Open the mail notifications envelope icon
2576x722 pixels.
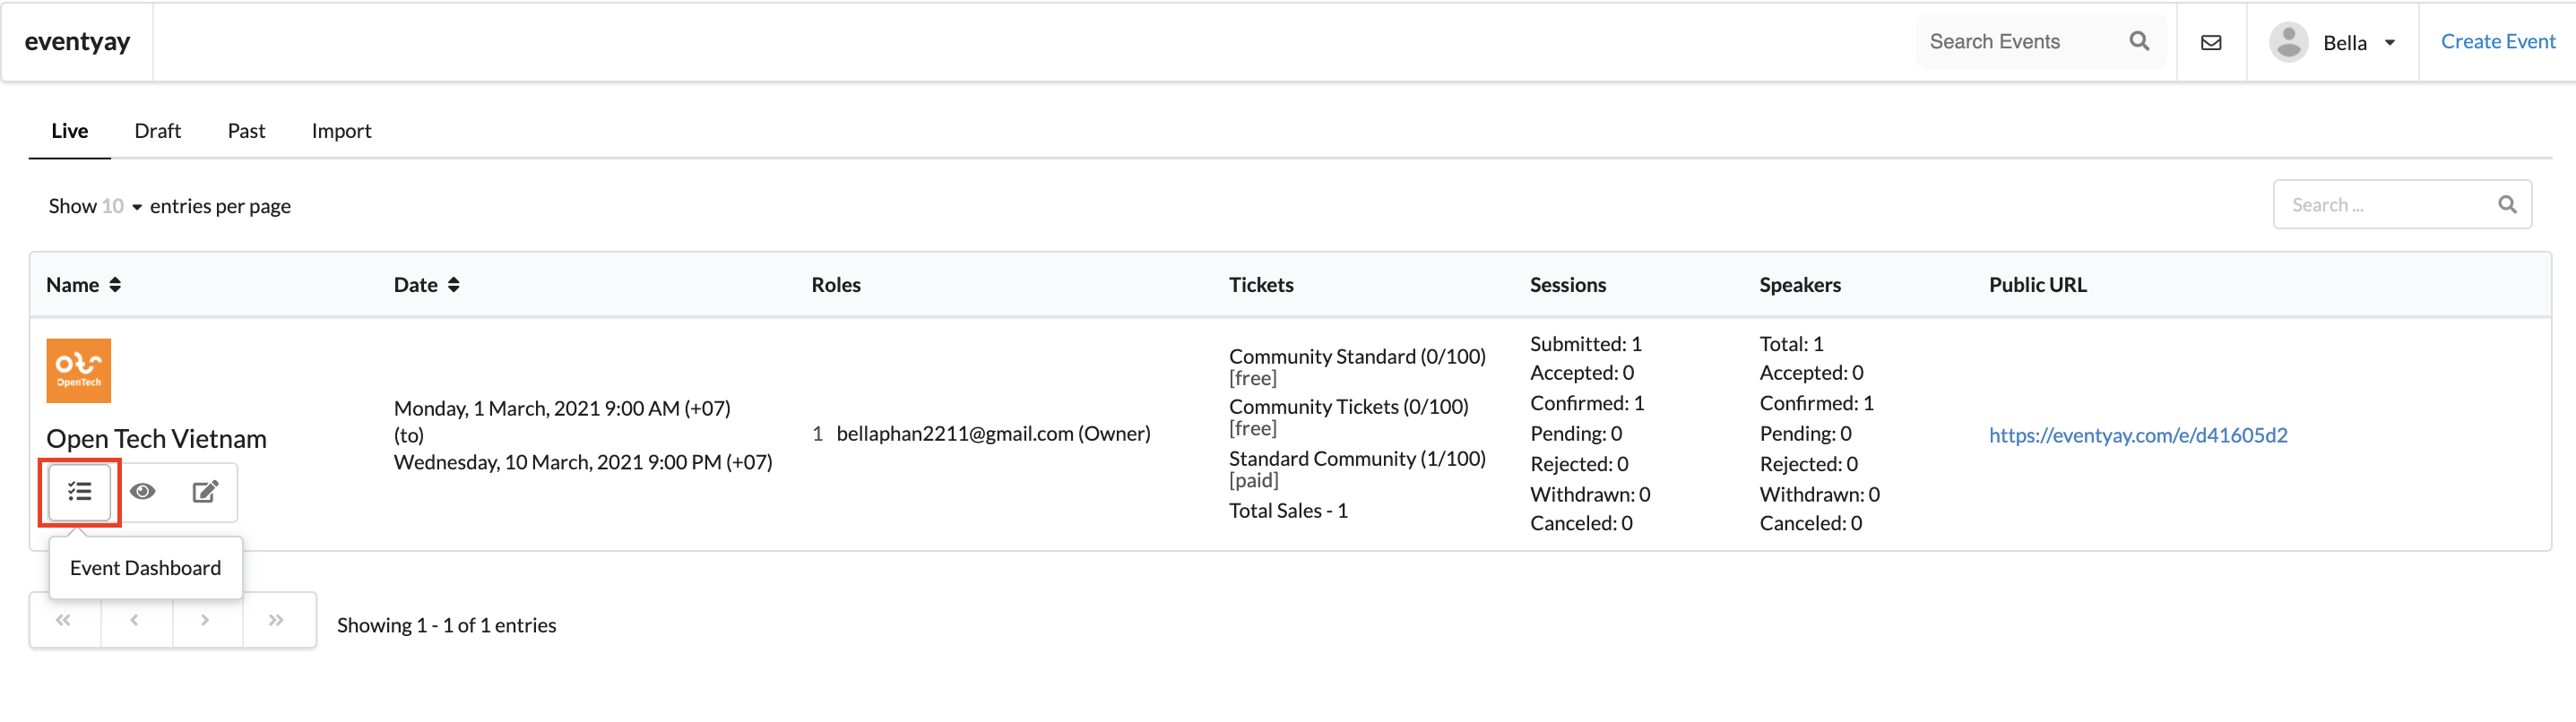2211,42
